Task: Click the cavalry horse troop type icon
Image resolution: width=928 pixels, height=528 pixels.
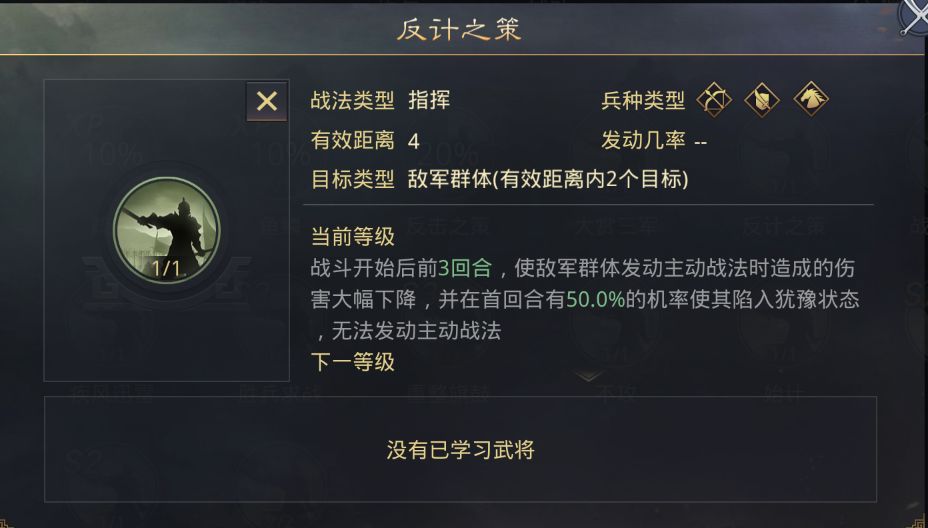Action: point(810,99)
